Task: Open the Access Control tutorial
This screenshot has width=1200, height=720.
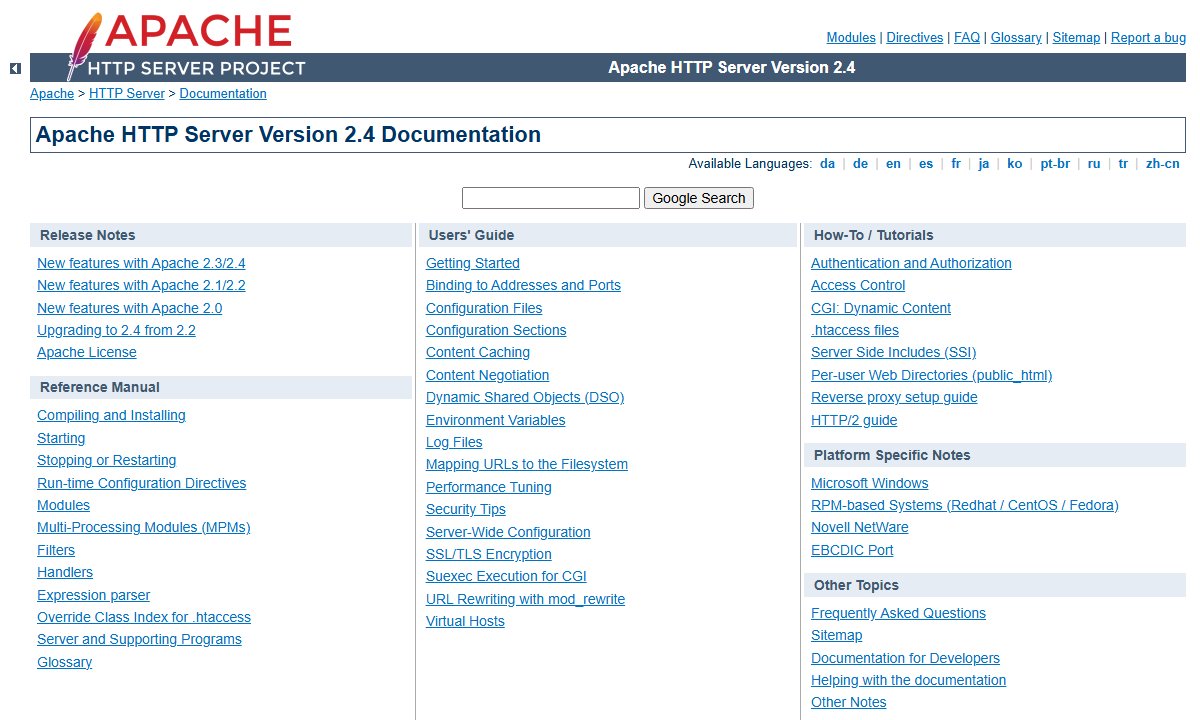Action: click(858, 286)
